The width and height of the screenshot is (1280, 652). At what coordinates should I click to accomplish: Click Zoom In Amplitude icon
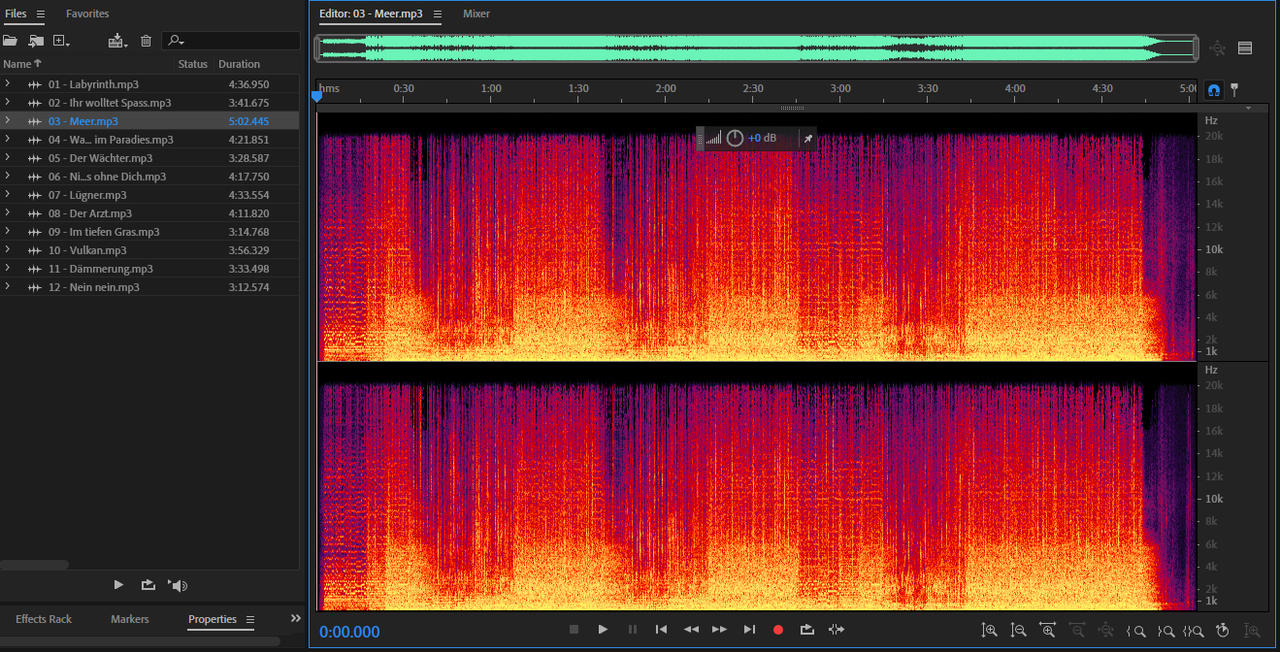pos(989,630)
